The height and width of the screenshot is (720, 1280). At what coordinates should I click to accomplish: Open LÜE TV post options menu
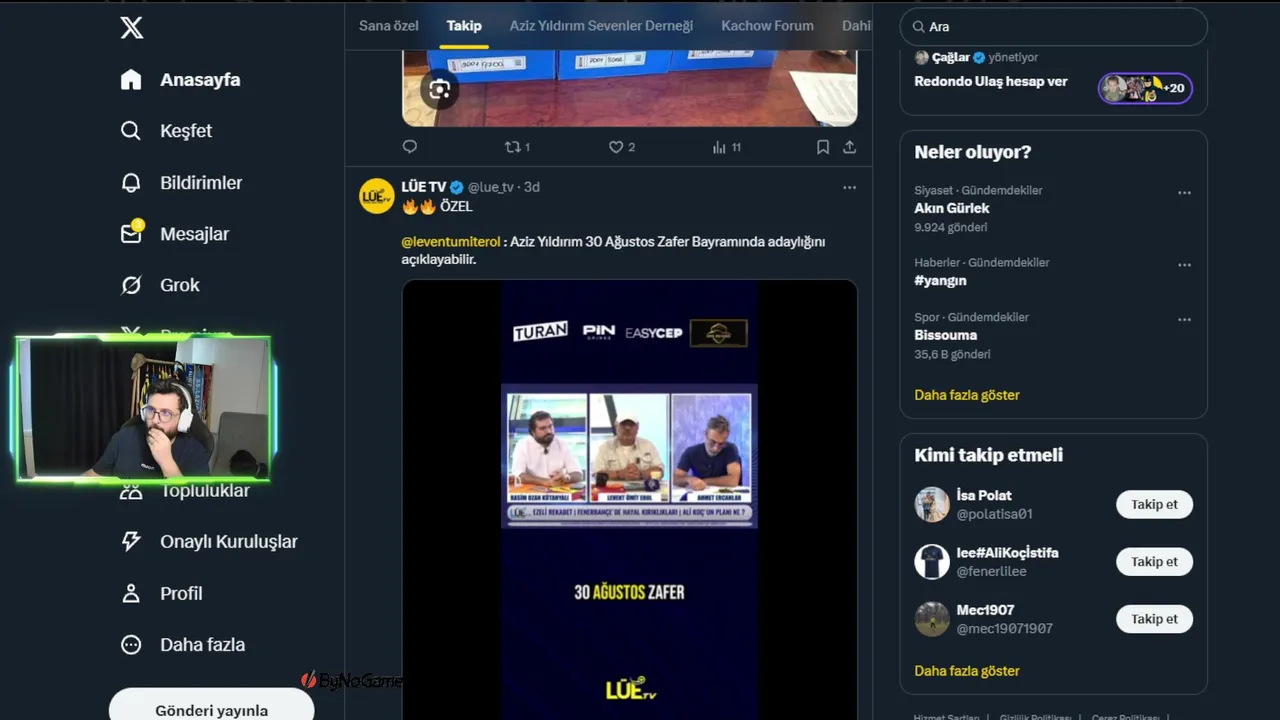pos(849,187)
